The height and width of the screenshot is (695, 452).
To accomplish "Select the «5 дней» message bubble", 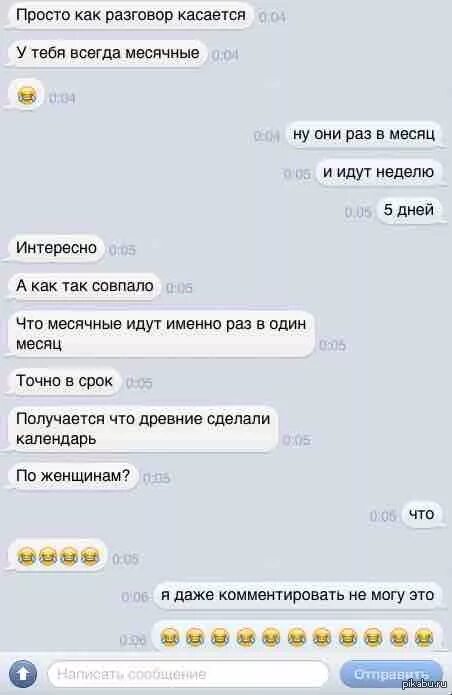I will 409,210.
